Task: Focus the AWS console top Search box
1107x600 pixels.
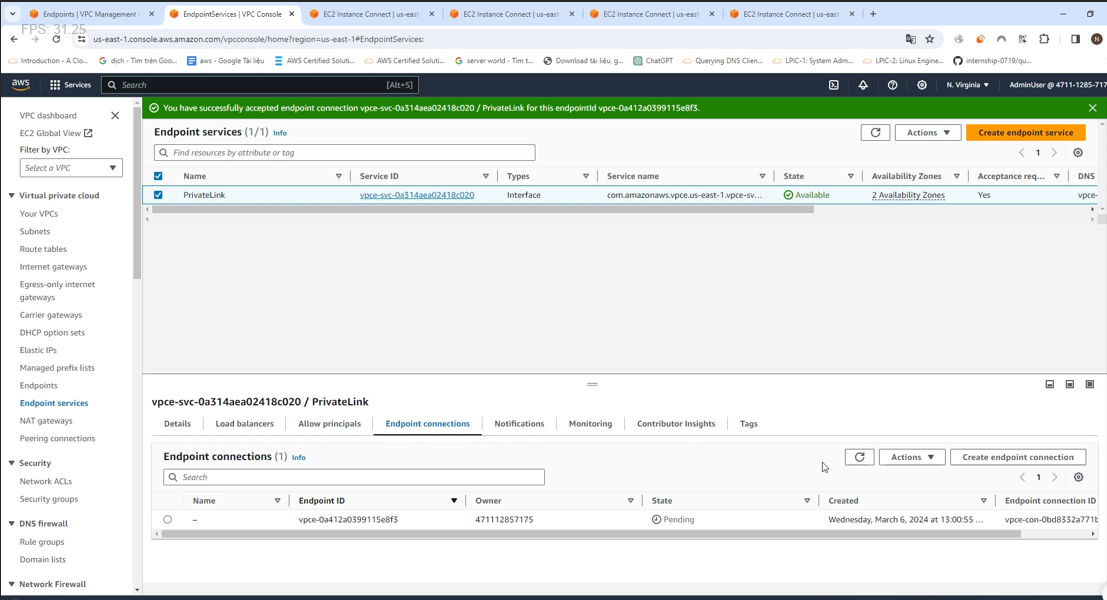Action: (260, 85)
